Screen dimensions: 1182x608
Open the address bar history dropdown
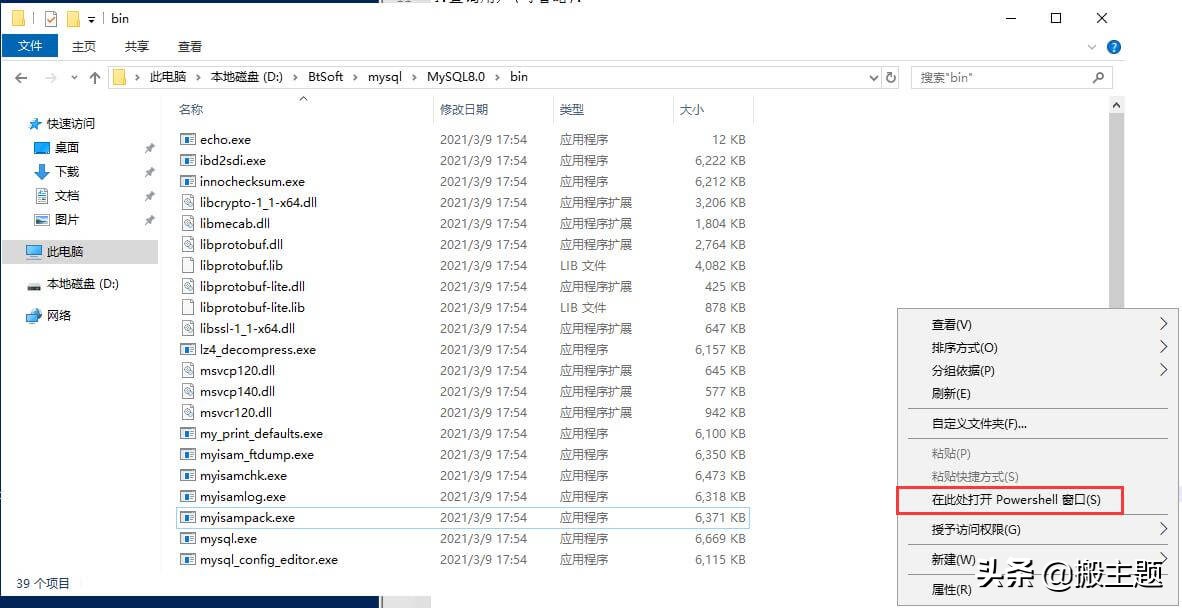[x=873, y=77]
